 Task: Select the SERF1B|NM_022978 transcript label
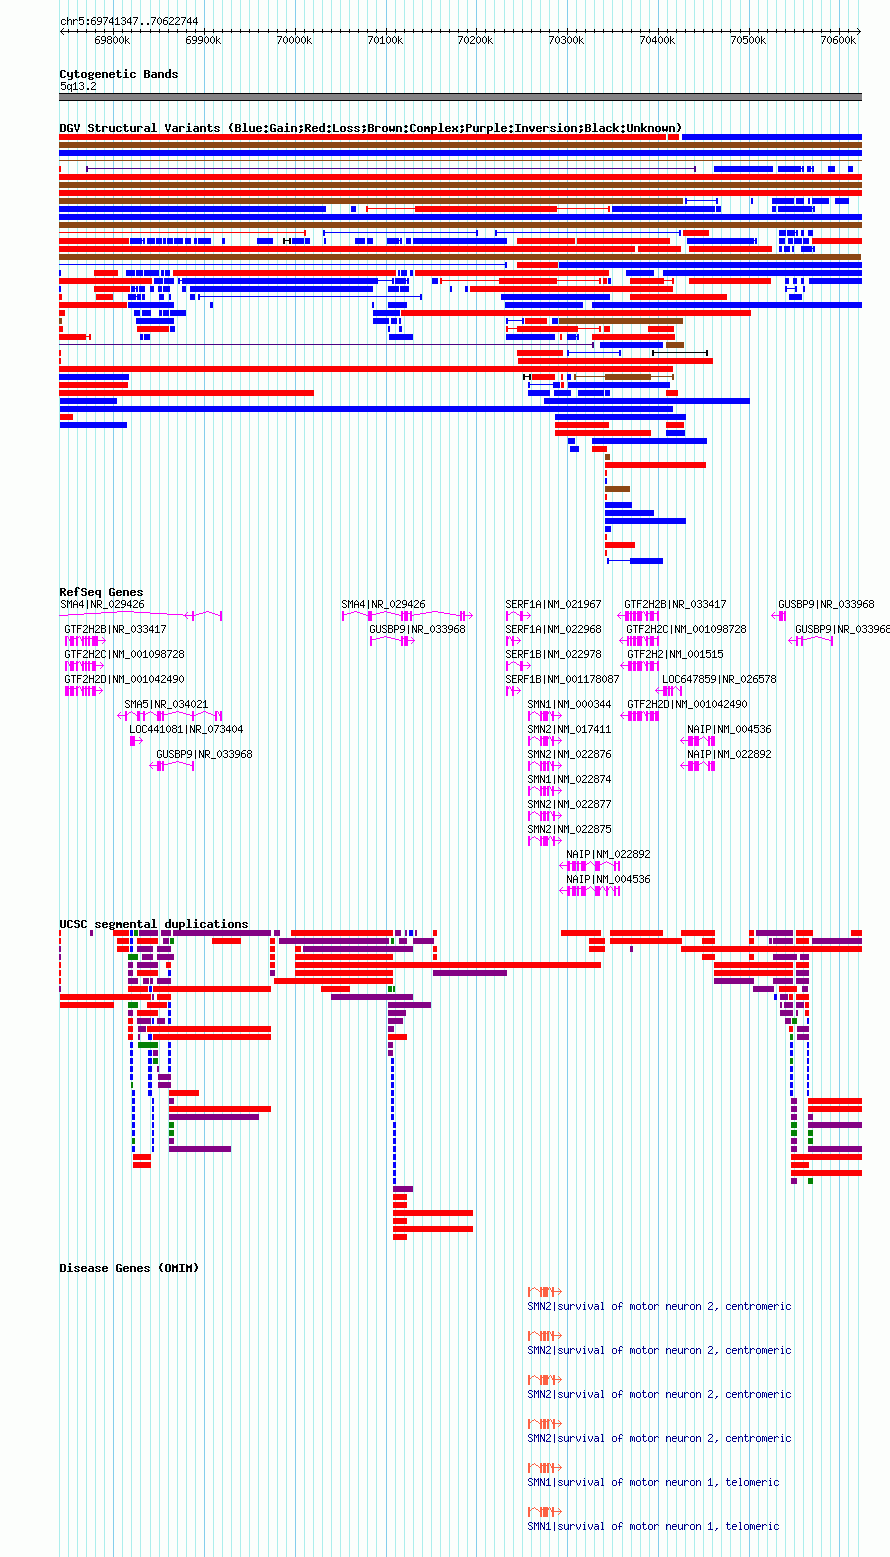click(554, 654)
